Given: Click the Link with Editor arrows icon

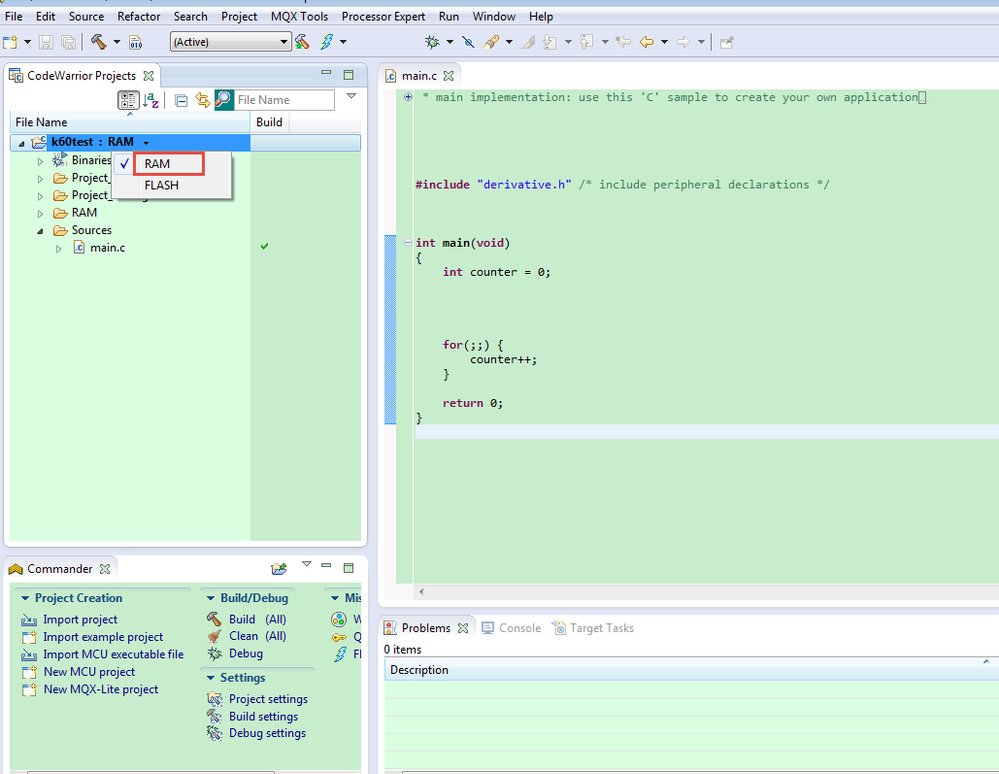Looking at the screenshot, I should [x=203, y=100].
